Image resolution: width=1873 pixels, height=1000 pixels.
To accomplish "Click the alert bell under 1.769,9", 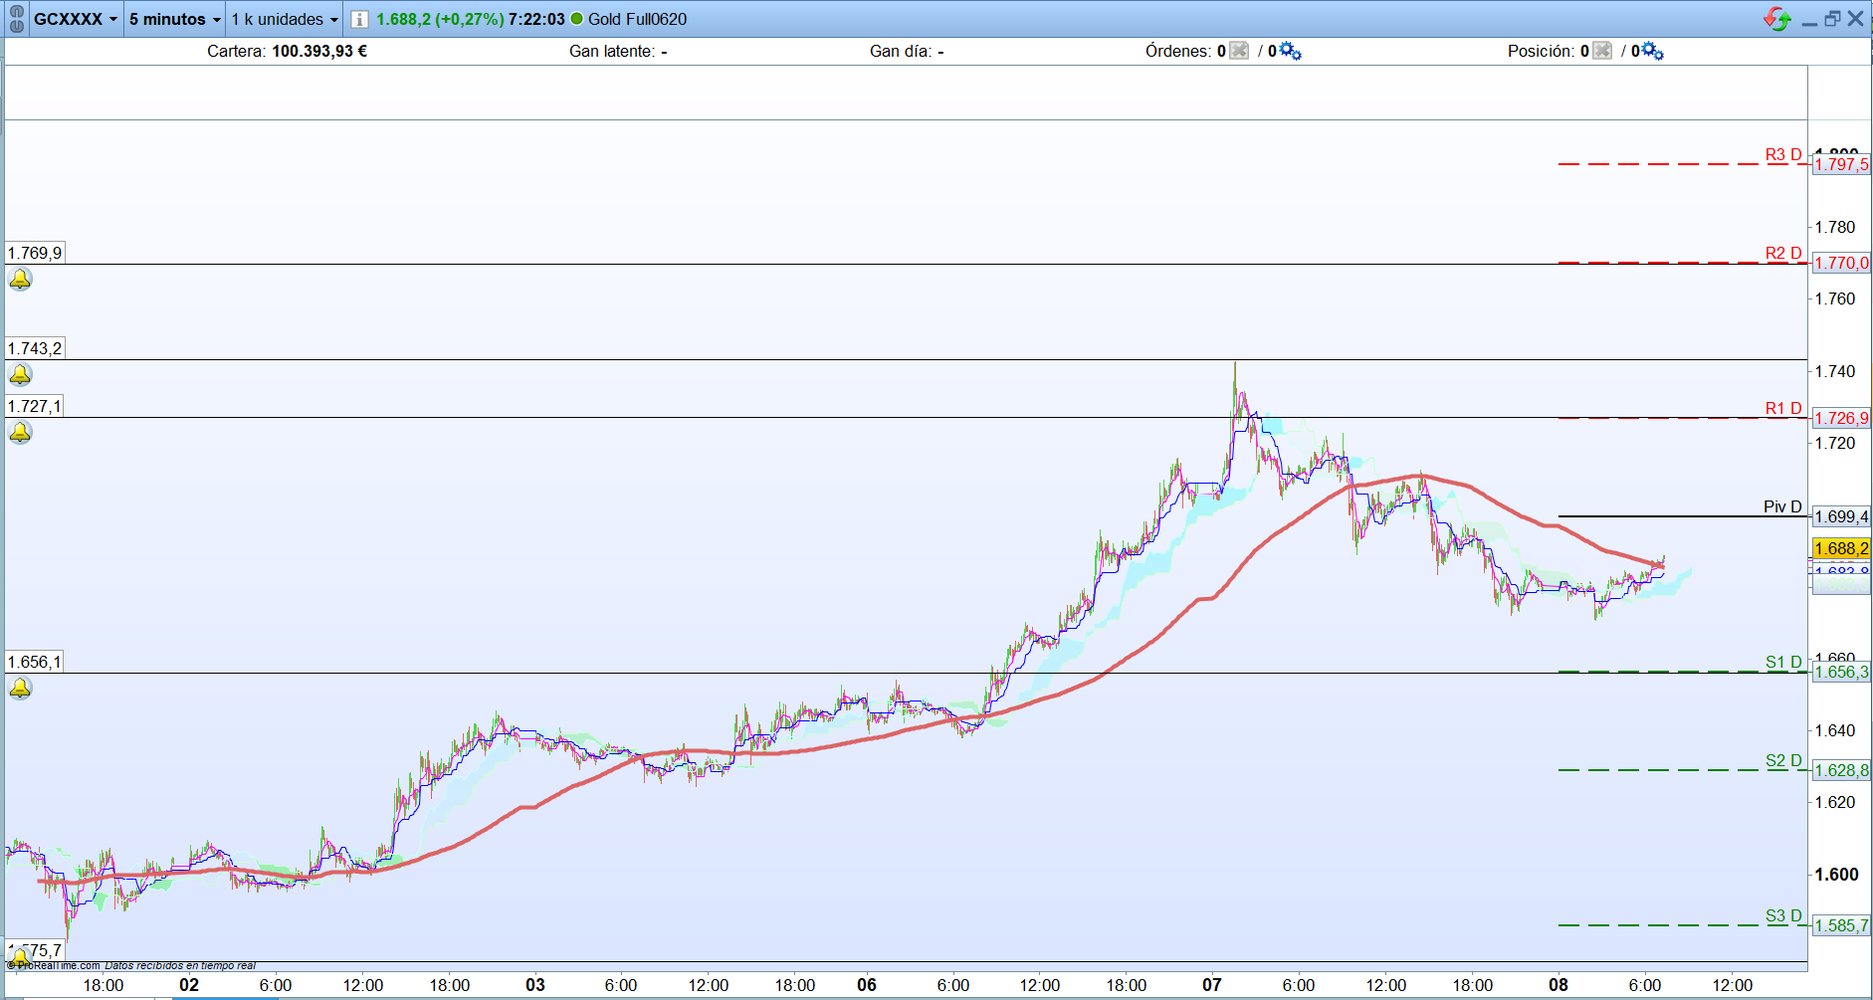I will 20,279.
